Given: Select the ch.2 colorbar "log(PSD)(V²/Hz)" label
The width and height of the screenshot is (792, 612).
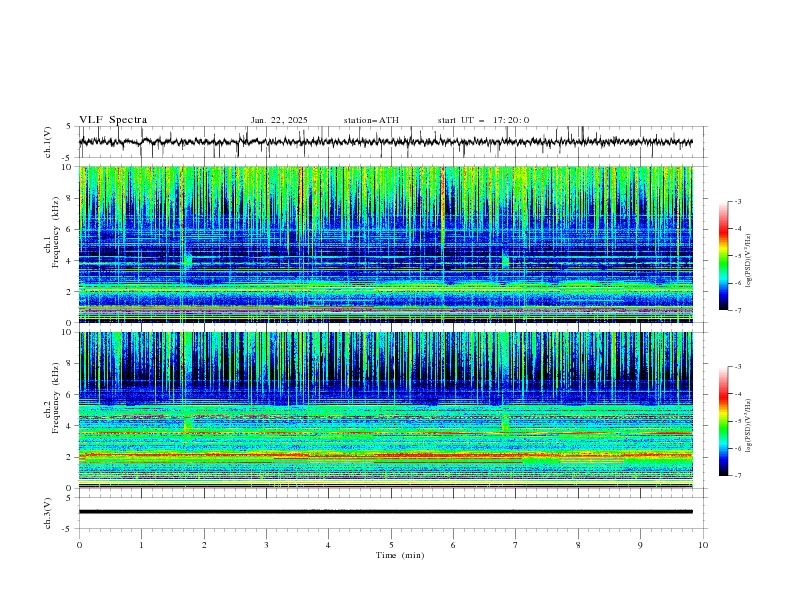Looking at the screenshot, I should 748,425.
